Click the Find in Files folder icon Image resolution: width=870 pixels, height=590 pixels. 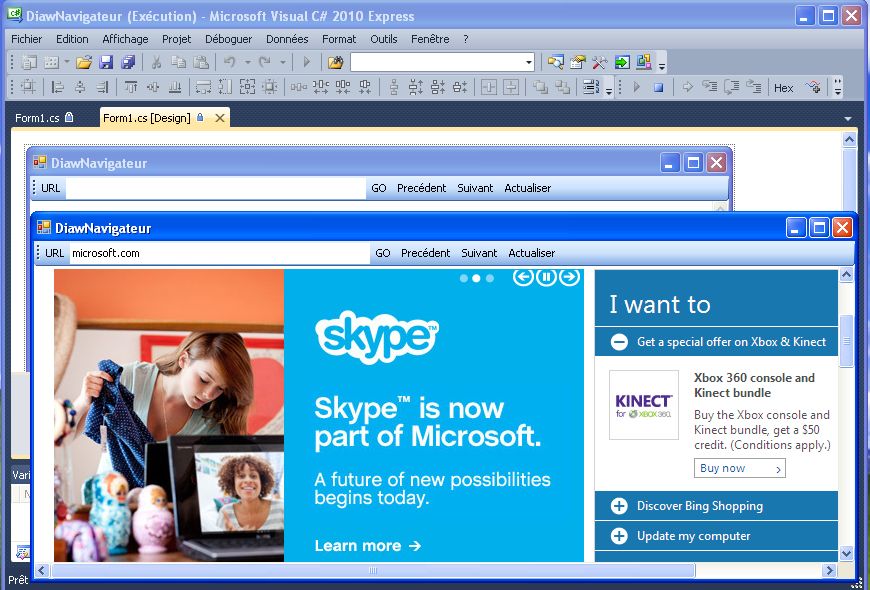(335, 62)
